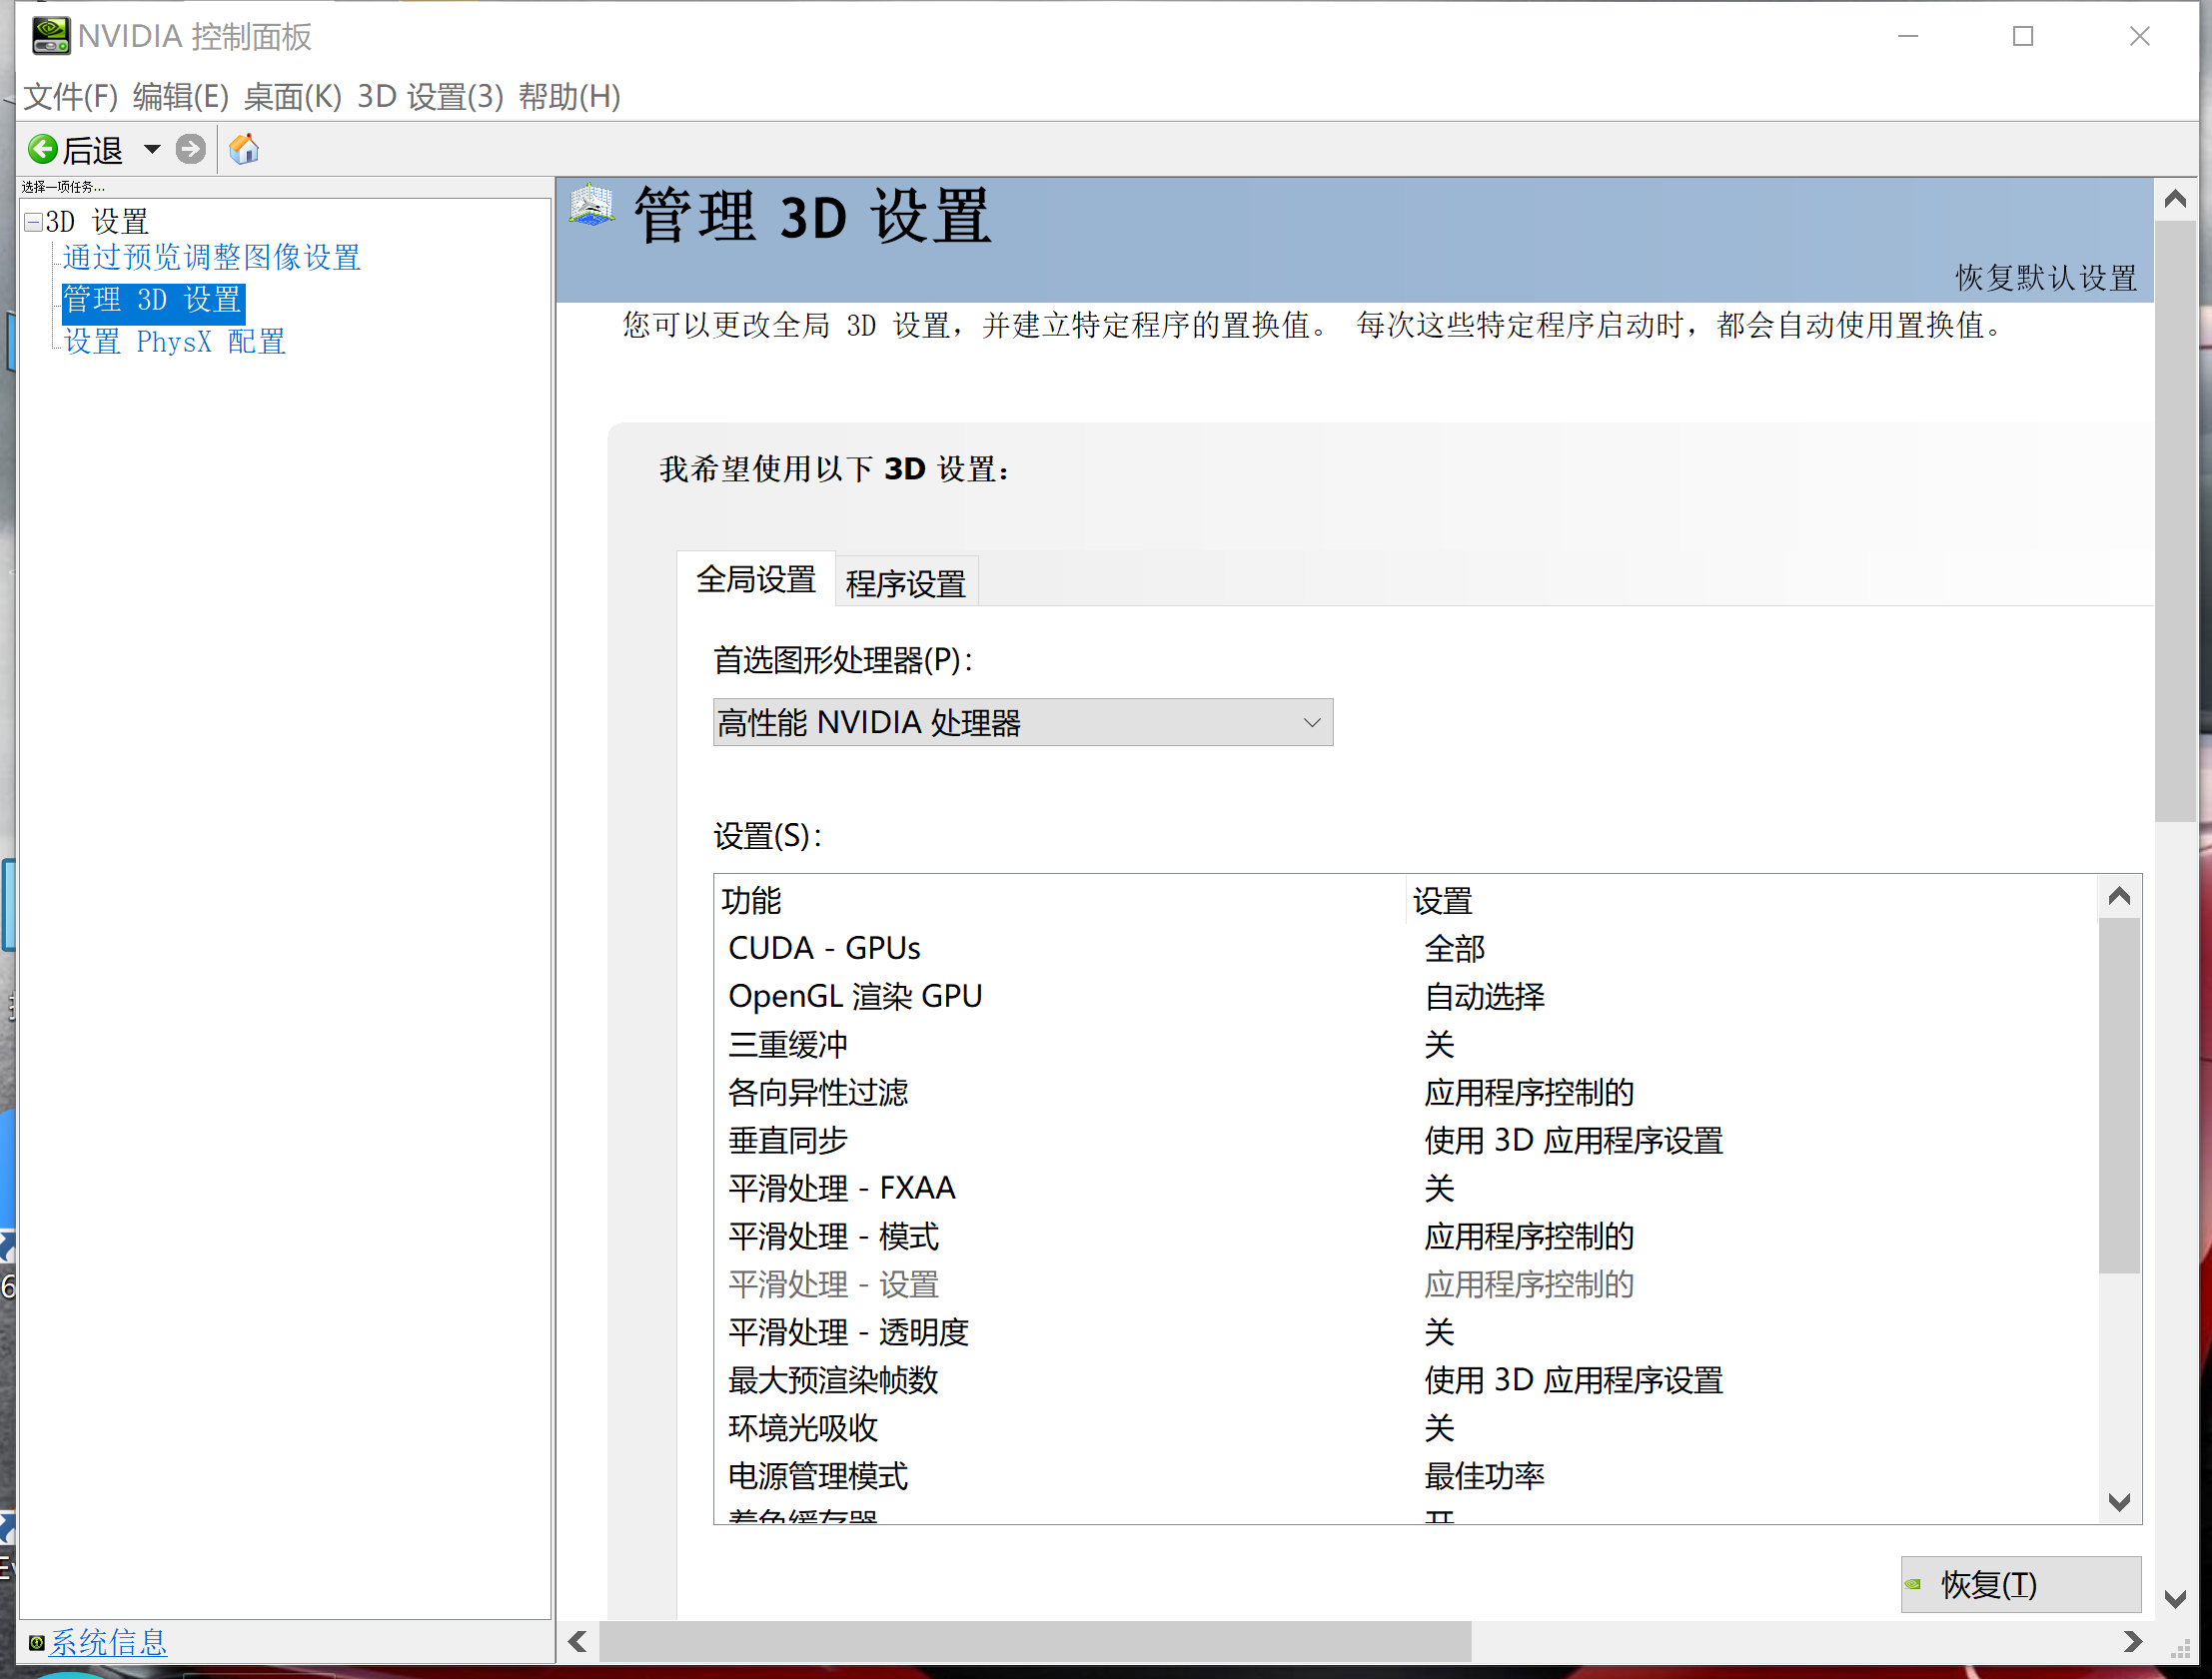Switch to 全局设置 tab
The height and width of the screenshot is (1679, 2212).
click(756, 579)
